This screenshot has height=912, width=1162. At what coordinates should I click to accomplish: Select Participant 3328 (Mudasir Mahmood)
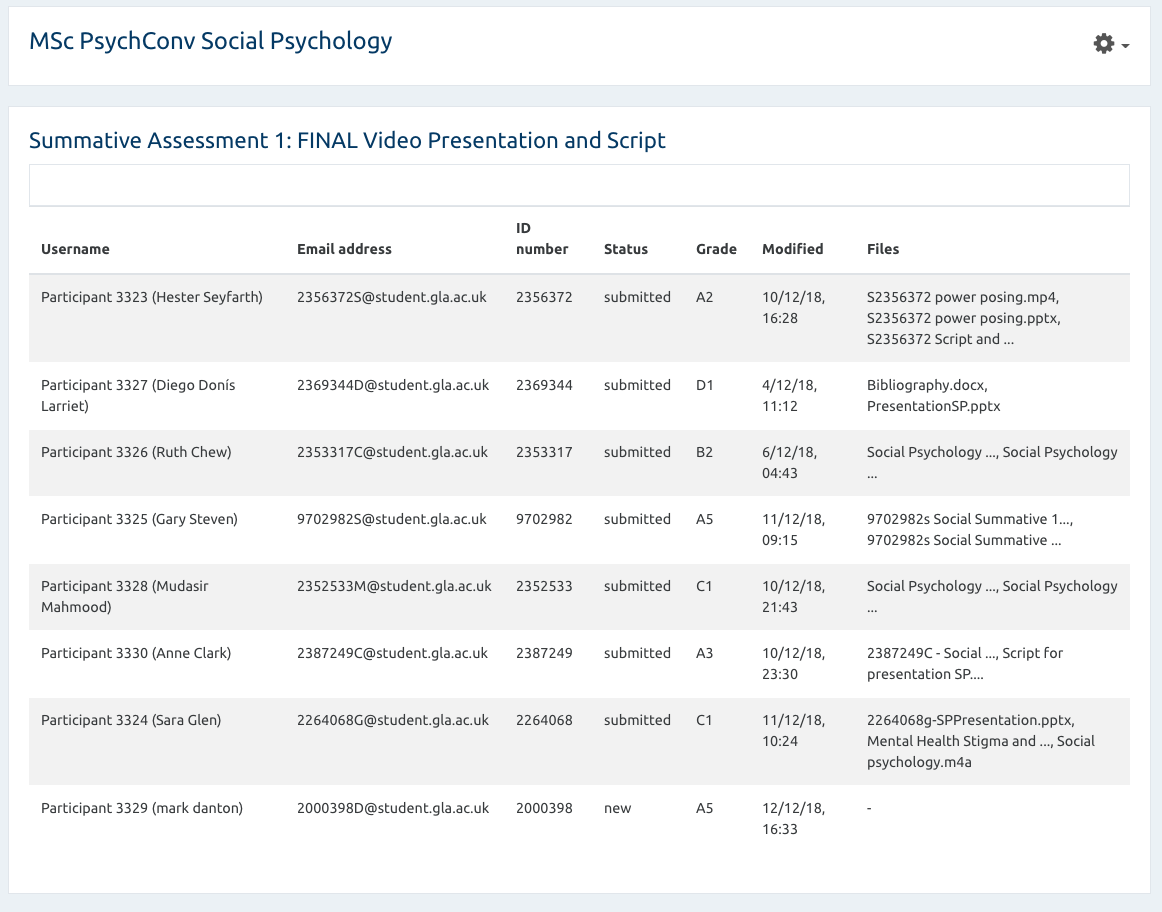click(124, 596)
